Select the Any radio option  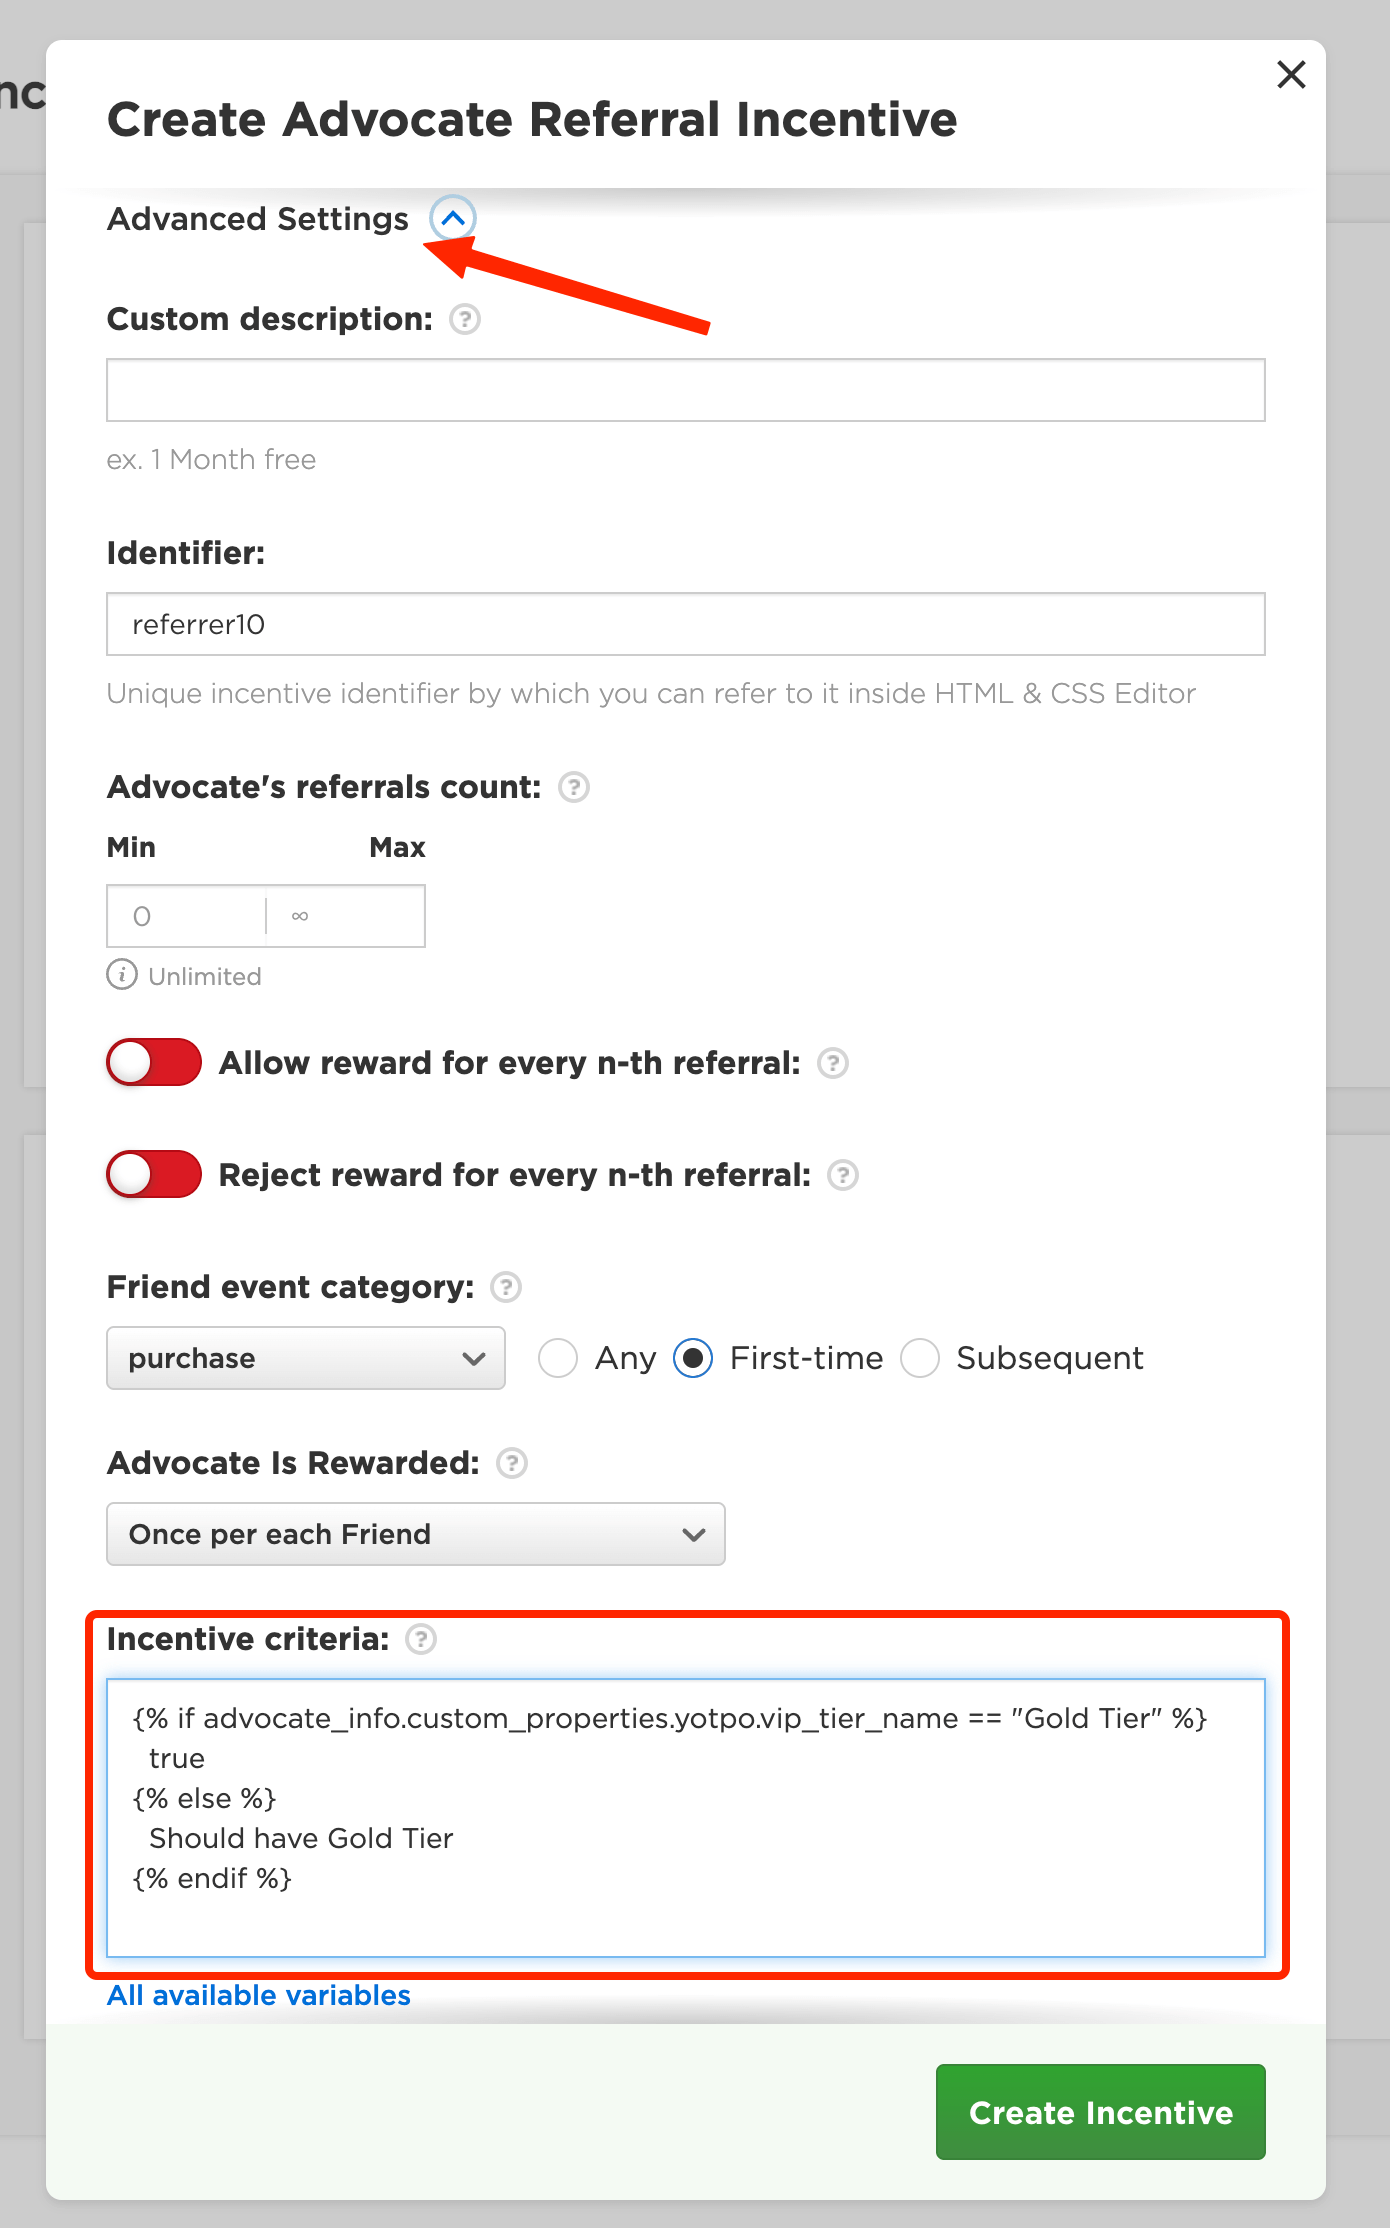(x=558, y=1358)
